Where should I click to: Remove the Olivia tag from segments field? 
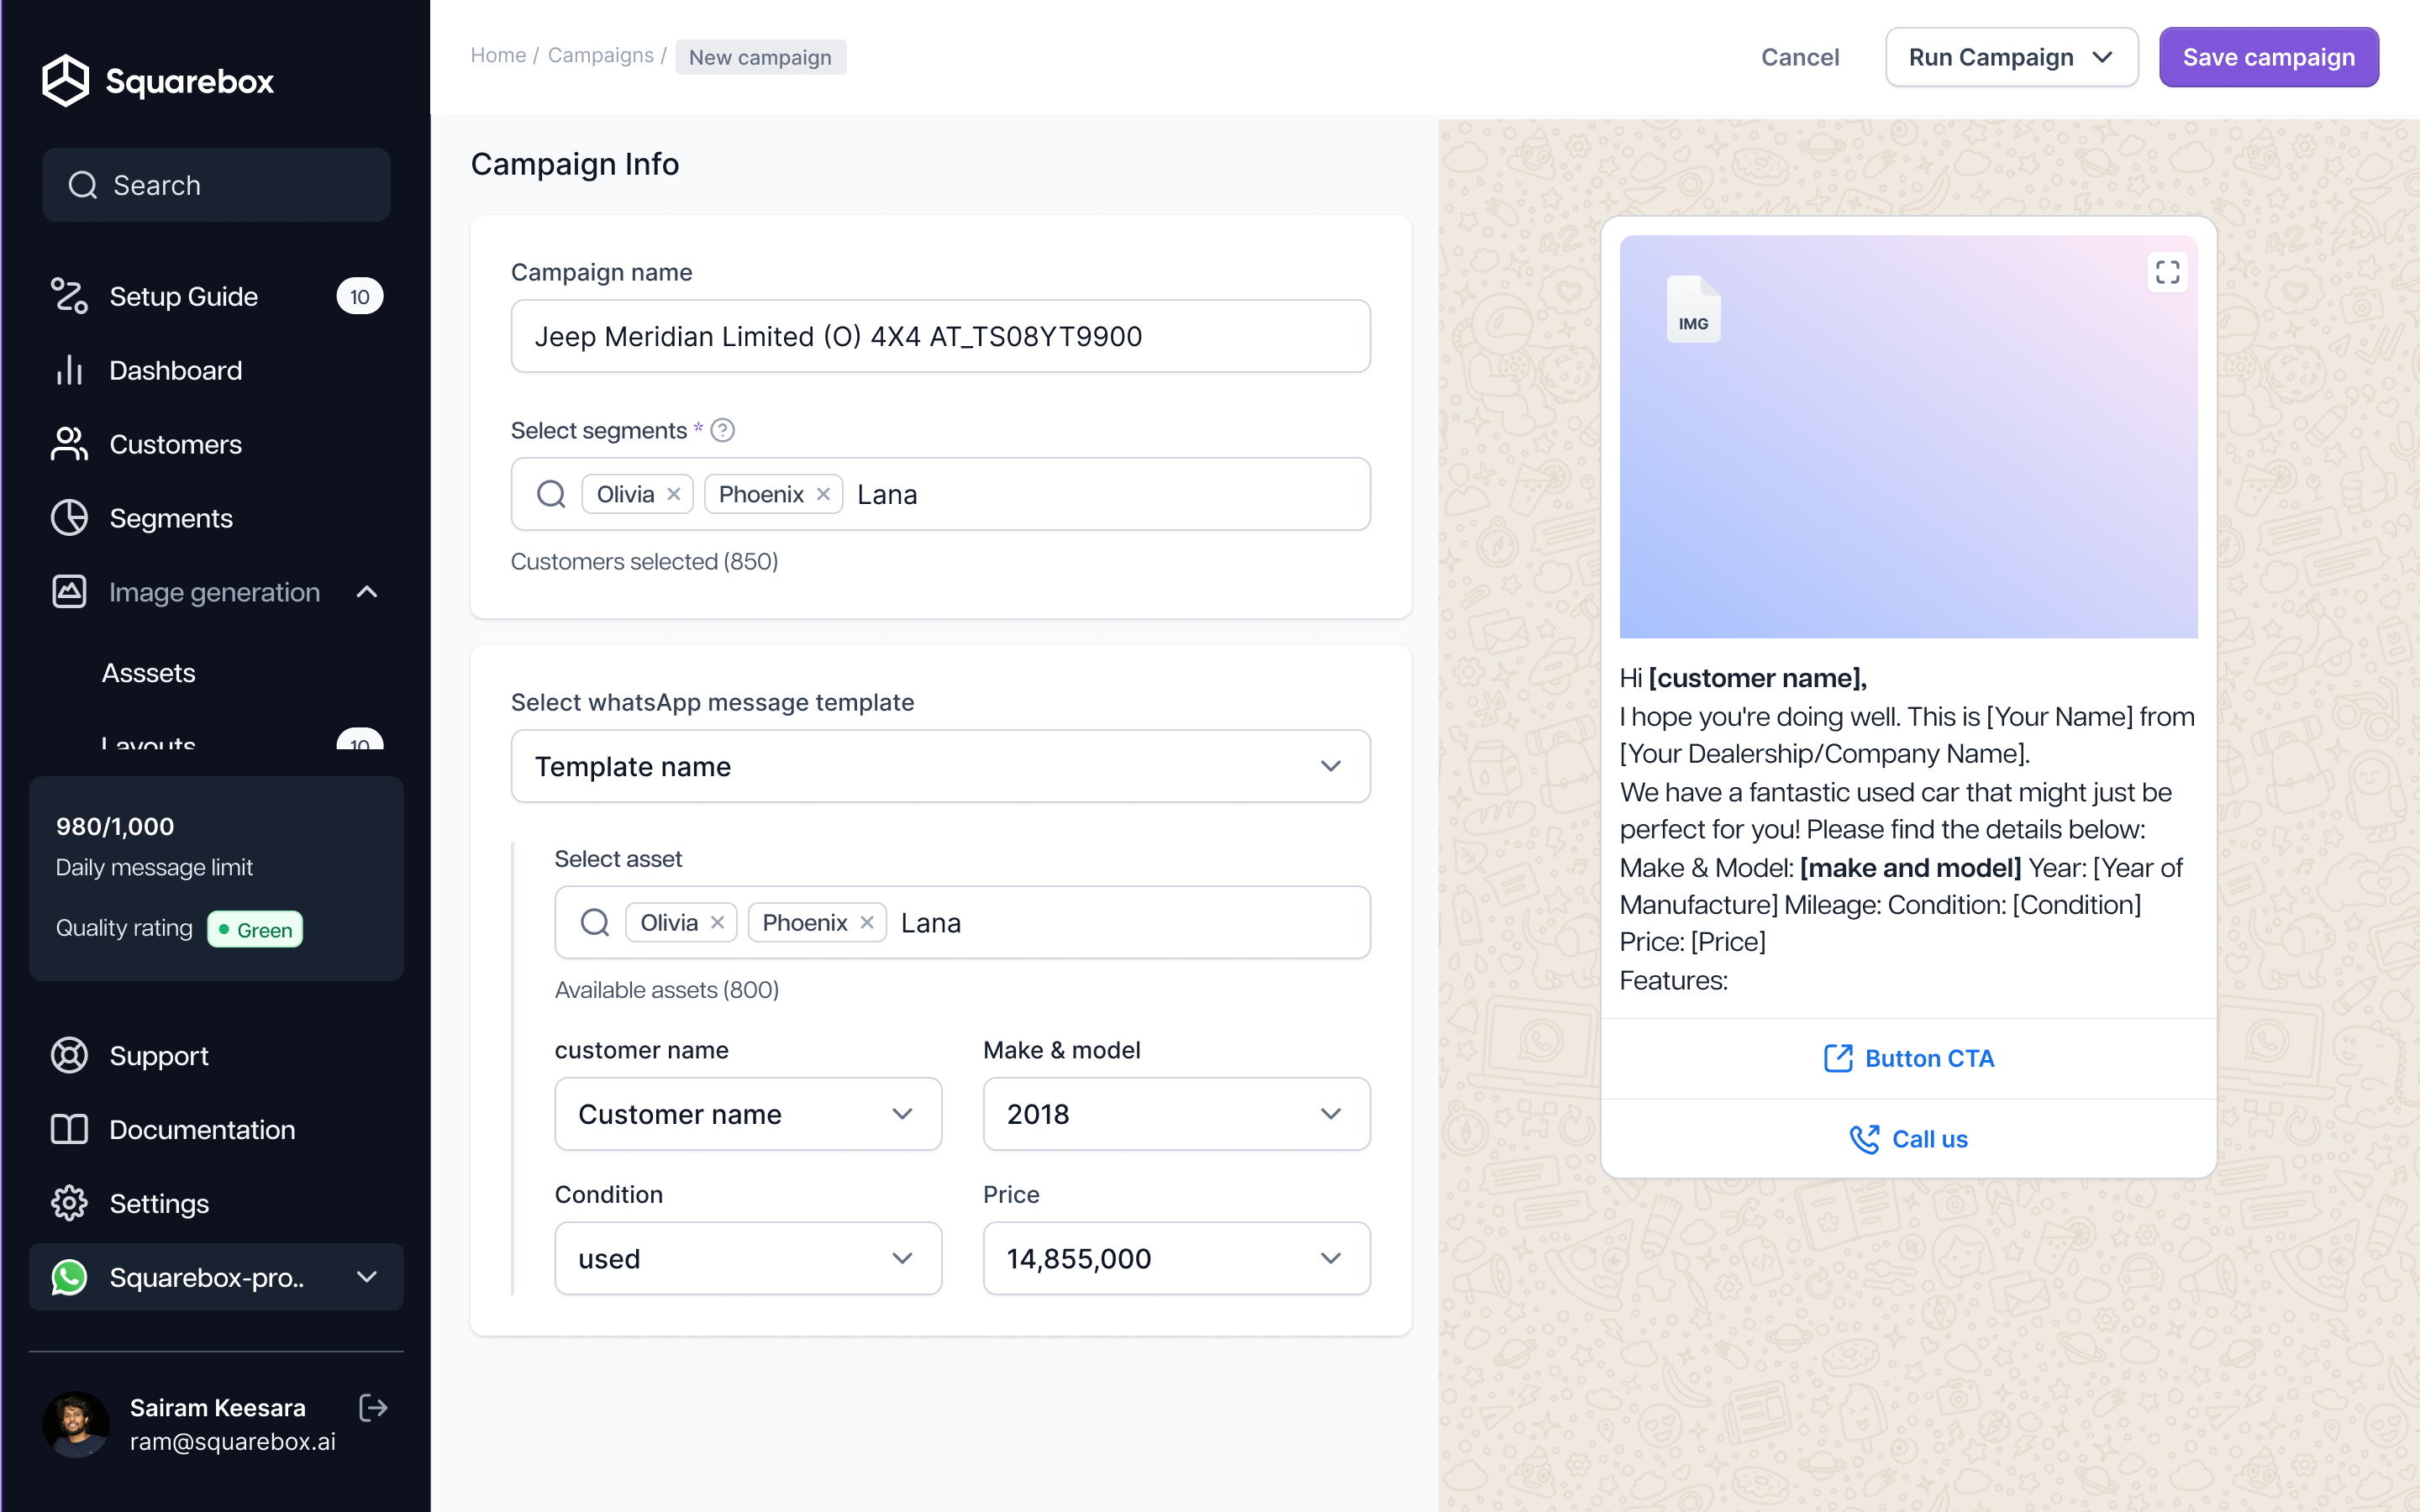coord(674,494)
